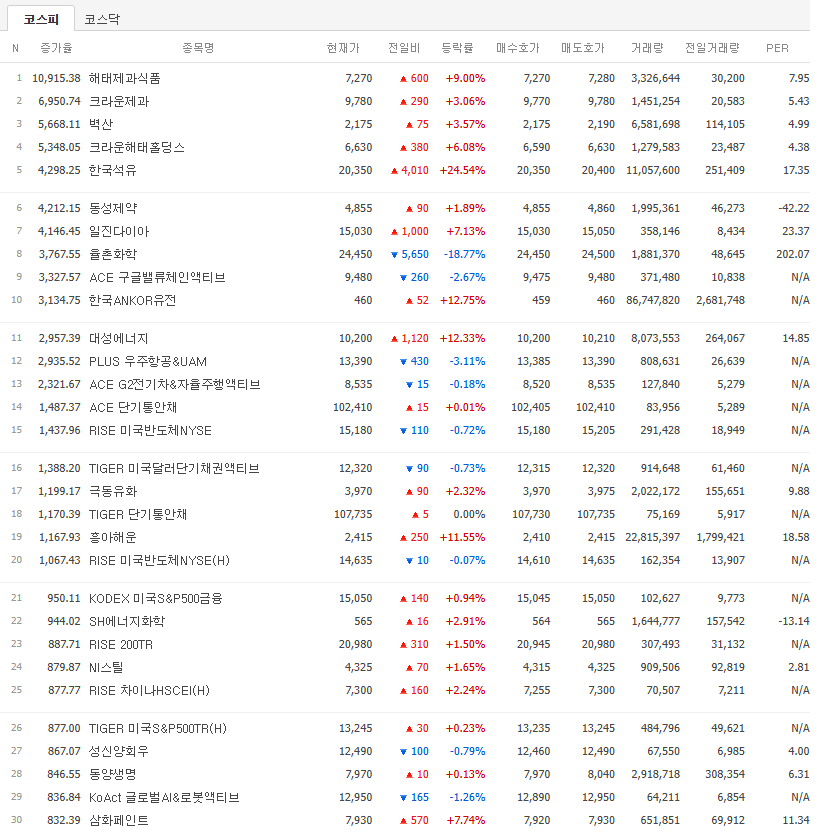Select 성신양회우 stock link
This screenshot has height=840, width=833.
(x=118, y=752)
